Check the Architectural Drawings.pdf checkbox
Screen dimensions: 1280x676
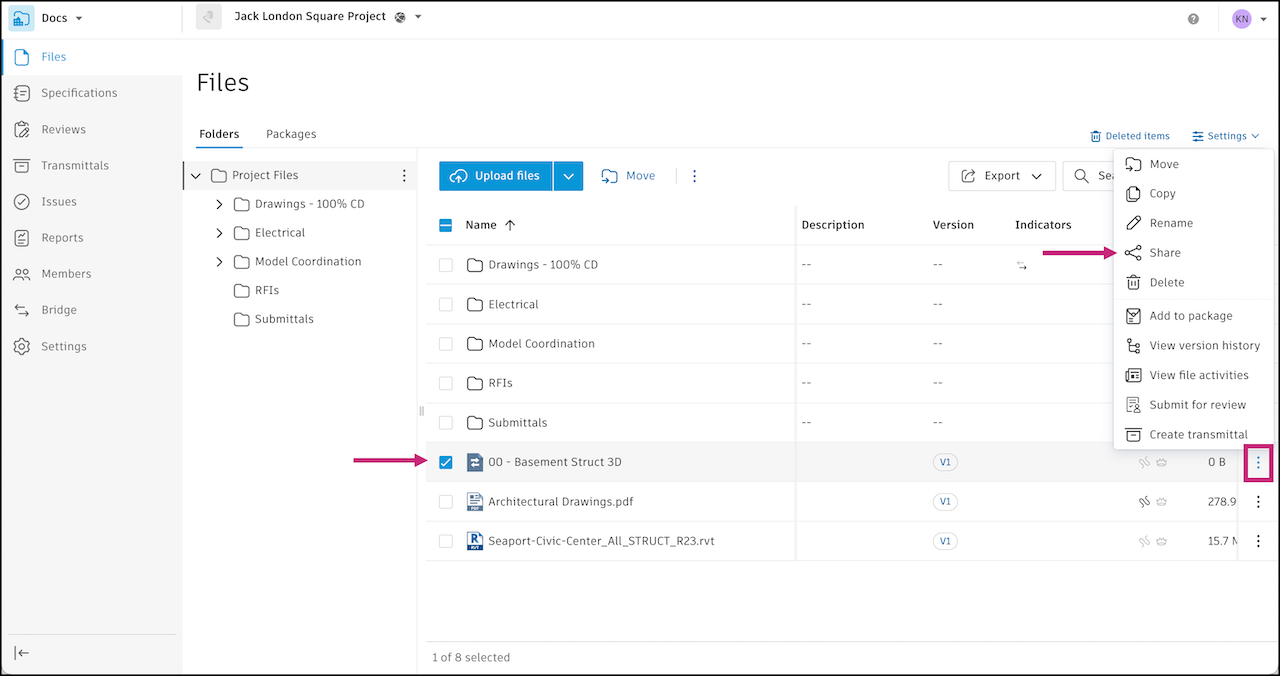pyautogui.click(x=446, y=502)
